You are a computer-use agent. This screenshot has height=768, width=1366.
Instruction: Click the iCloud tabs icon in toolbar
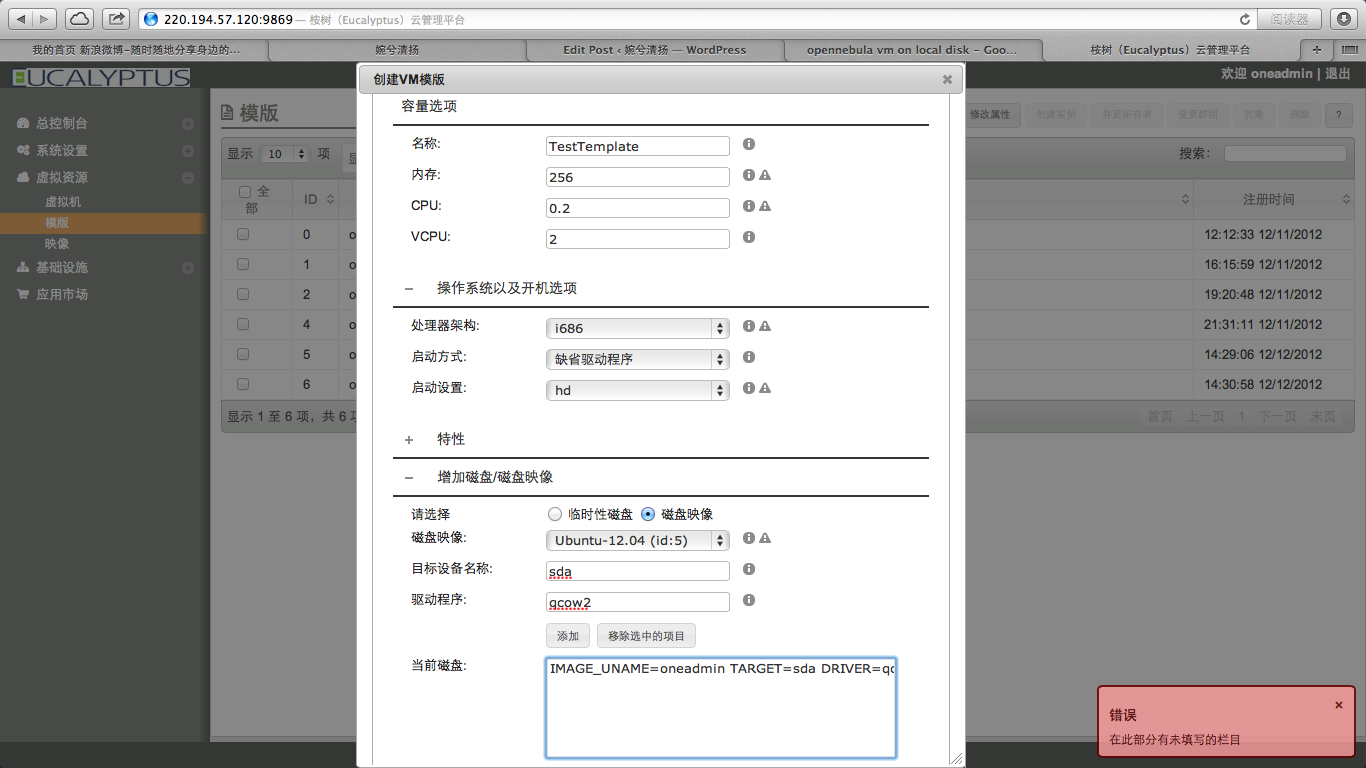(79, 19)
